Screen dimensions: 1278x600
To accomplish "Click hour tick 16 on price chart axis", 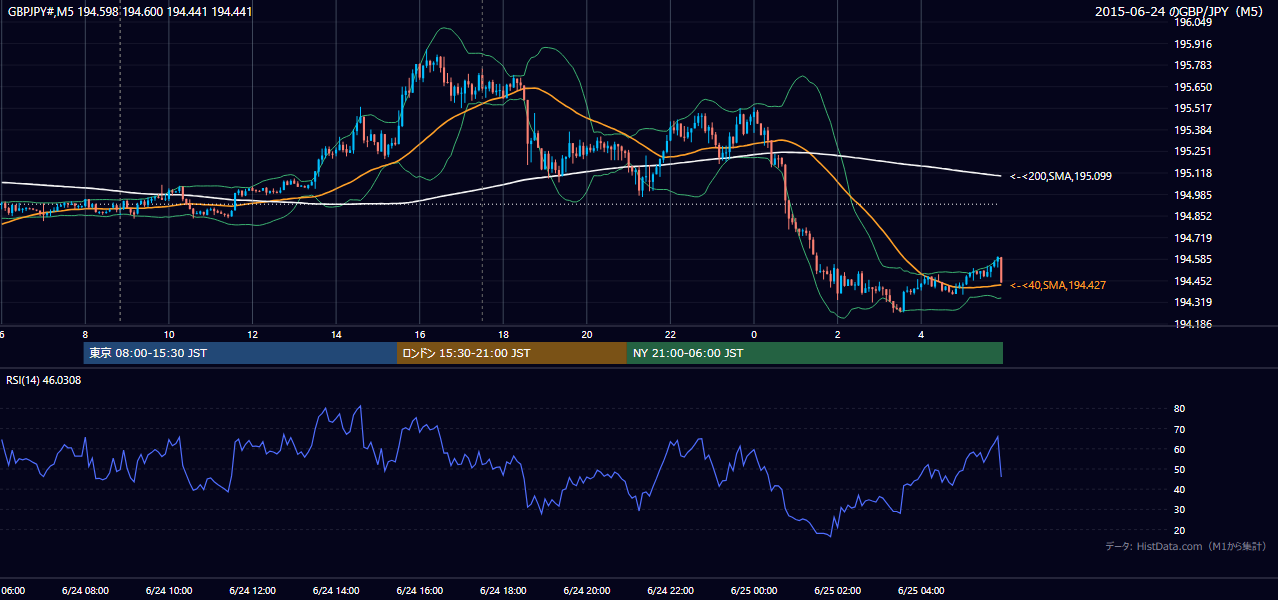I will point(419,334).
